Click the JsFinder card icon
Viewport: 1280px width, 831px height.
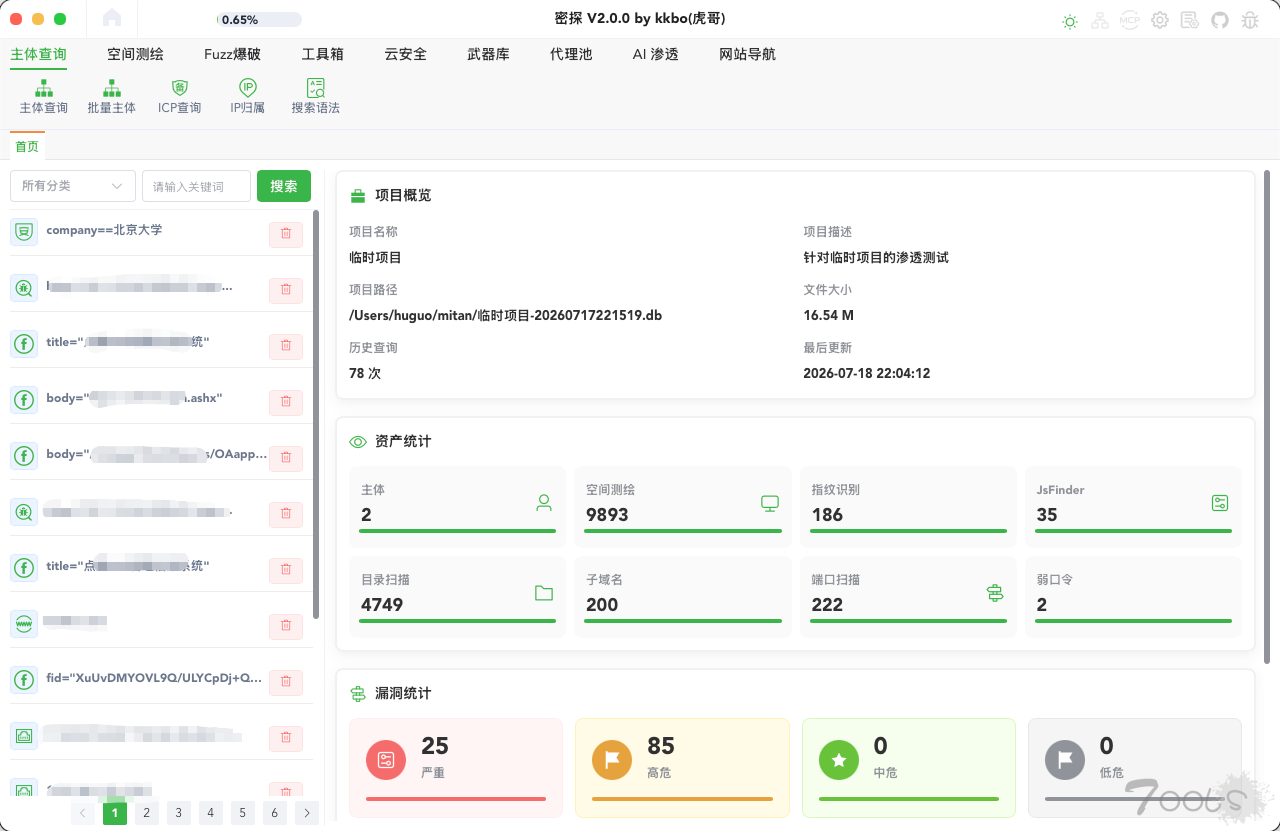point(1220,503)
